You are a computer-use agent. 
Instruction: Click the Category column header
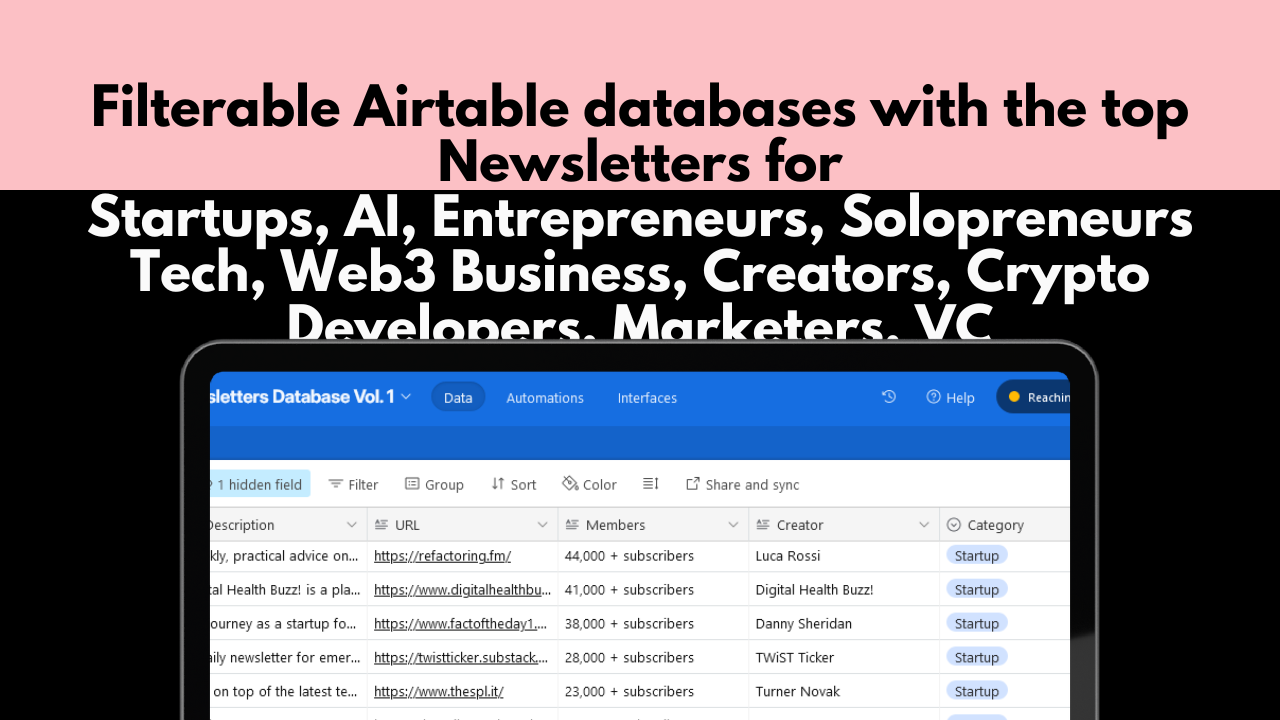(1004, 525)
